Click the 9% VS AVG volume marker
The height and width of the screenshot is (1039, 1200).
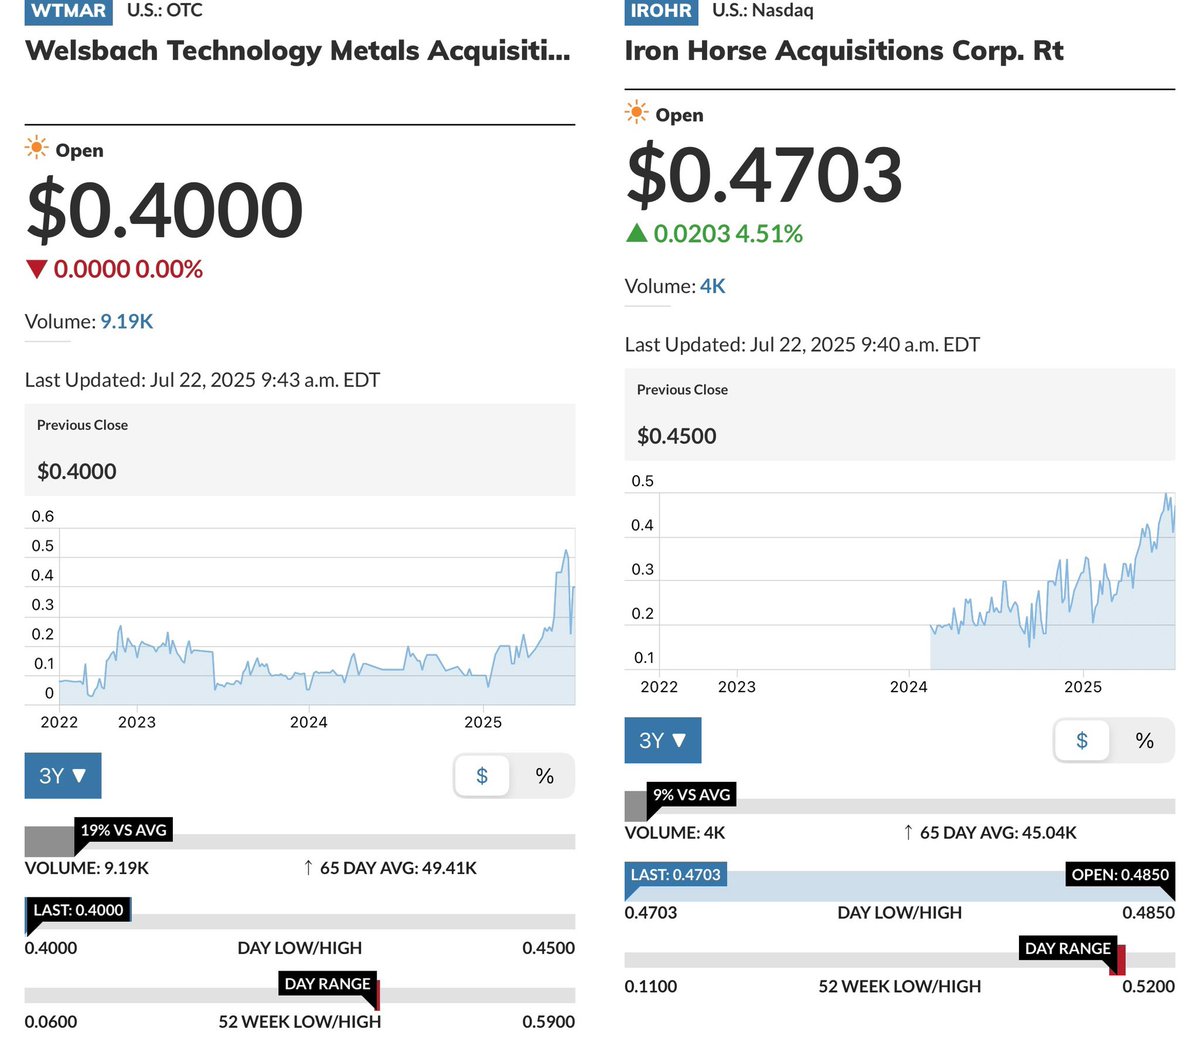pos(692,794)
